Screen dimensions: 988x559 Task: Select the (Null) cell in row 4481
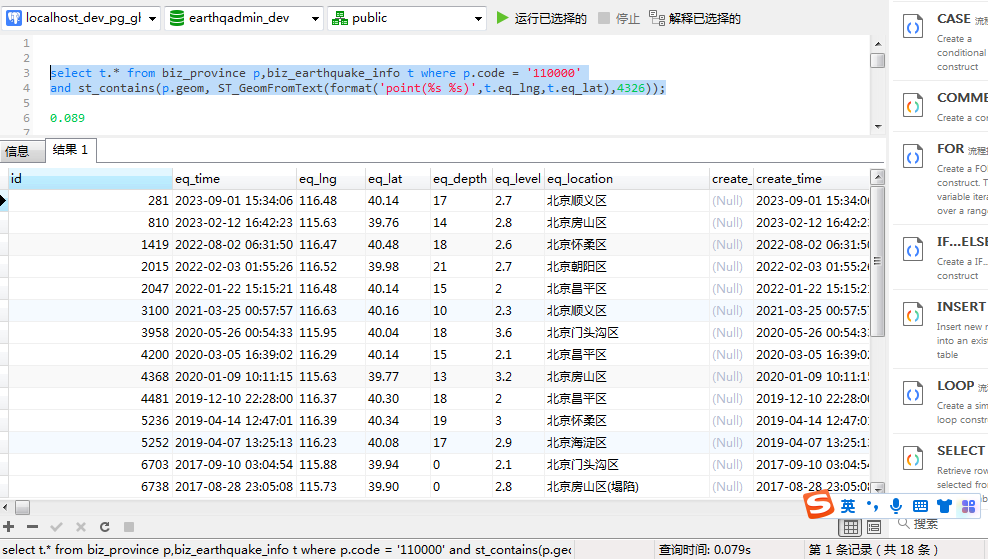[731, 398]
